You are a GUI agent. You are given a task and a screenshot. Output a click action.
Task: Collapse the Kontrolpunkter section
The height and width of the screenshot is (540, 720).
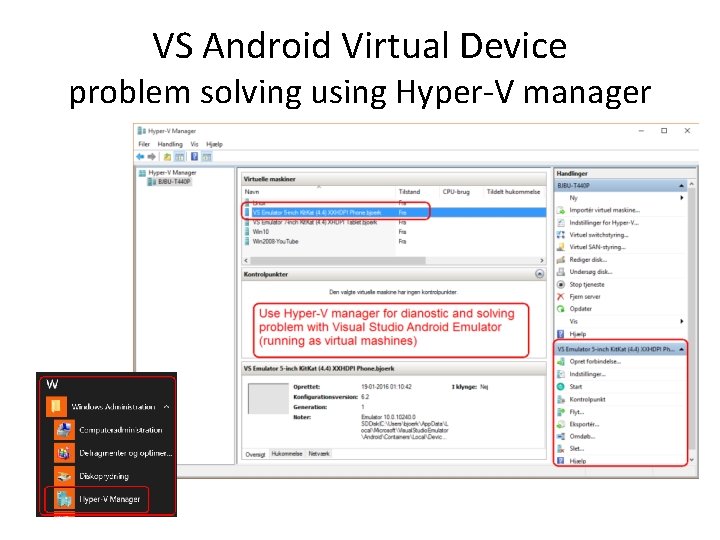click(x=540, y=274)
